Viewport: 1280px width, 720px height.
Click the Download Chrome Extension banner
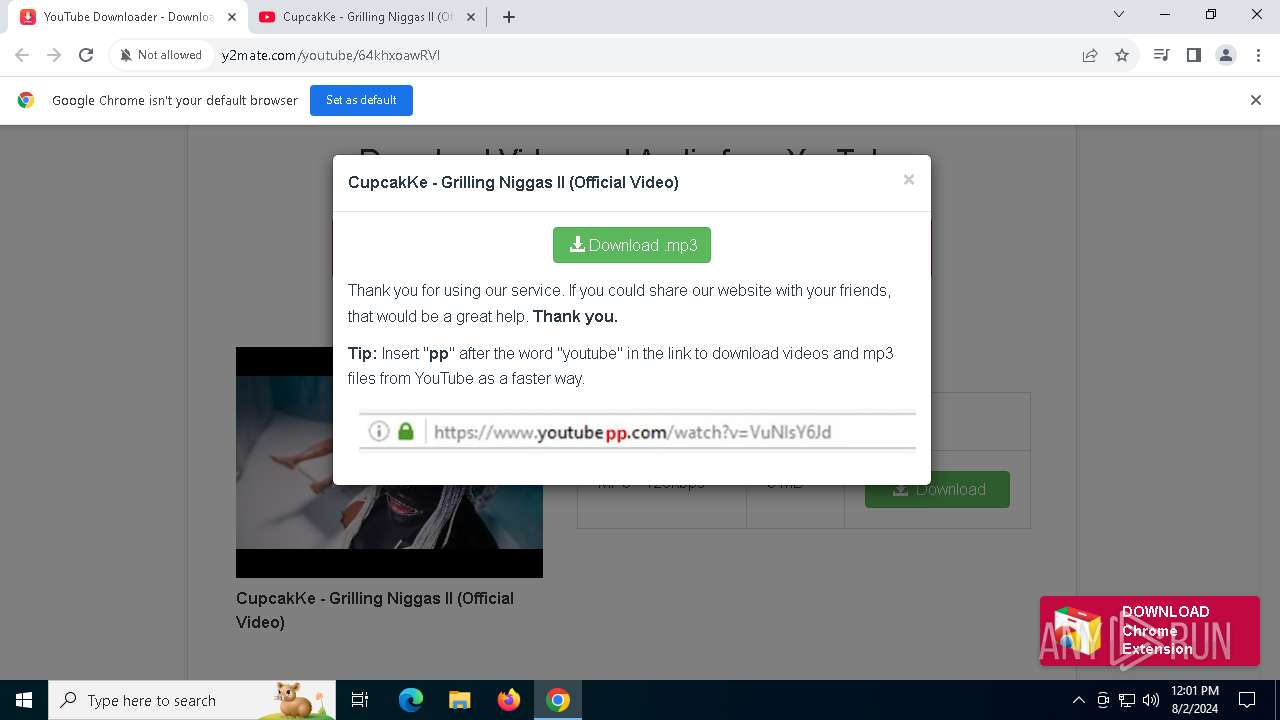(x=1150, y=631)
